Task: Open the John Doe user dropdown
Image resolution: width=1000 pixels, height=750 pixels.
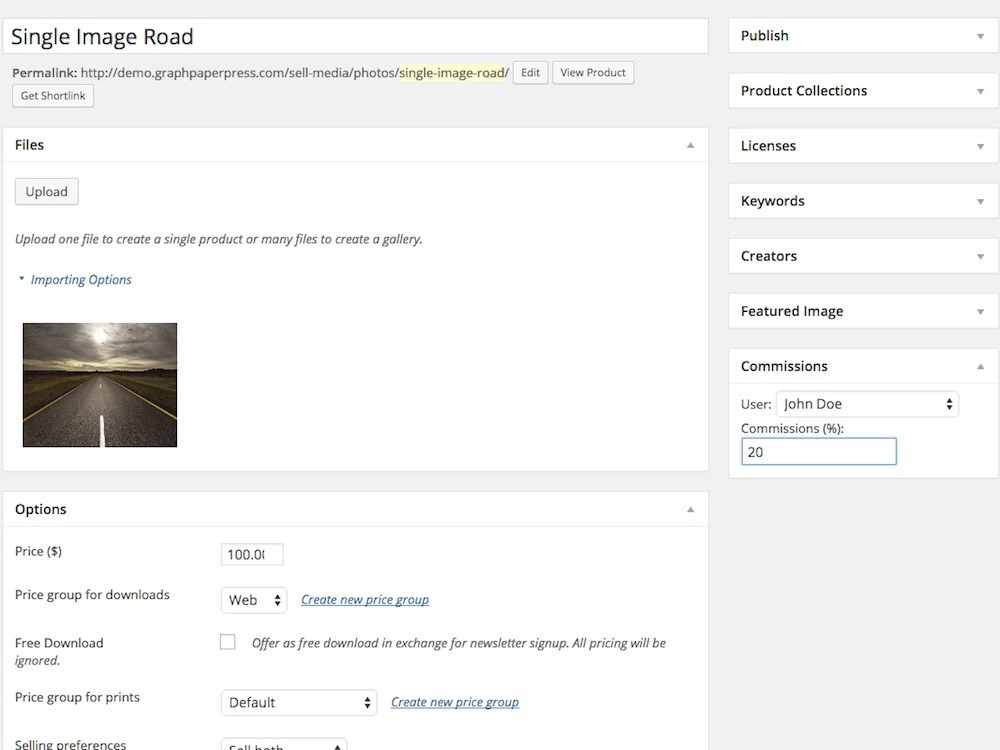Action: pos(866,404)
